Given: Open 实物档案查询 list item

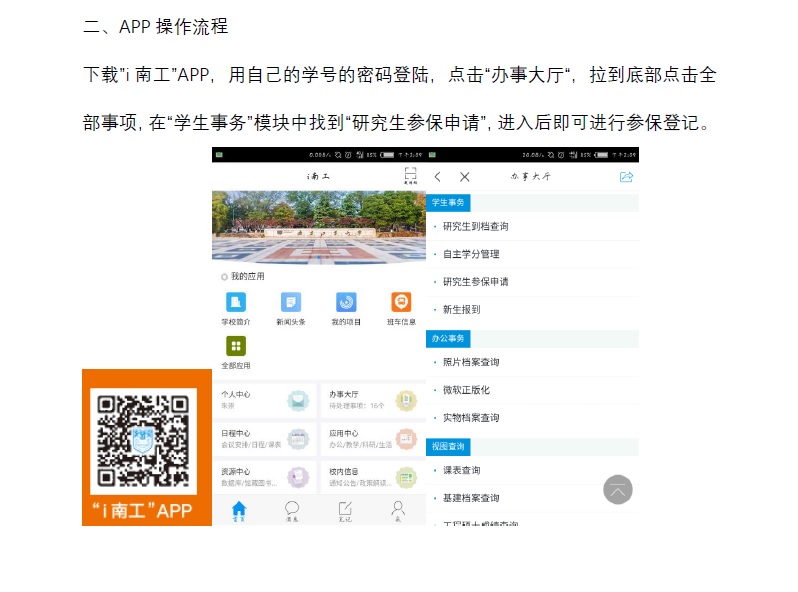Looking at the screenshot, I should [x=532, y=418].
